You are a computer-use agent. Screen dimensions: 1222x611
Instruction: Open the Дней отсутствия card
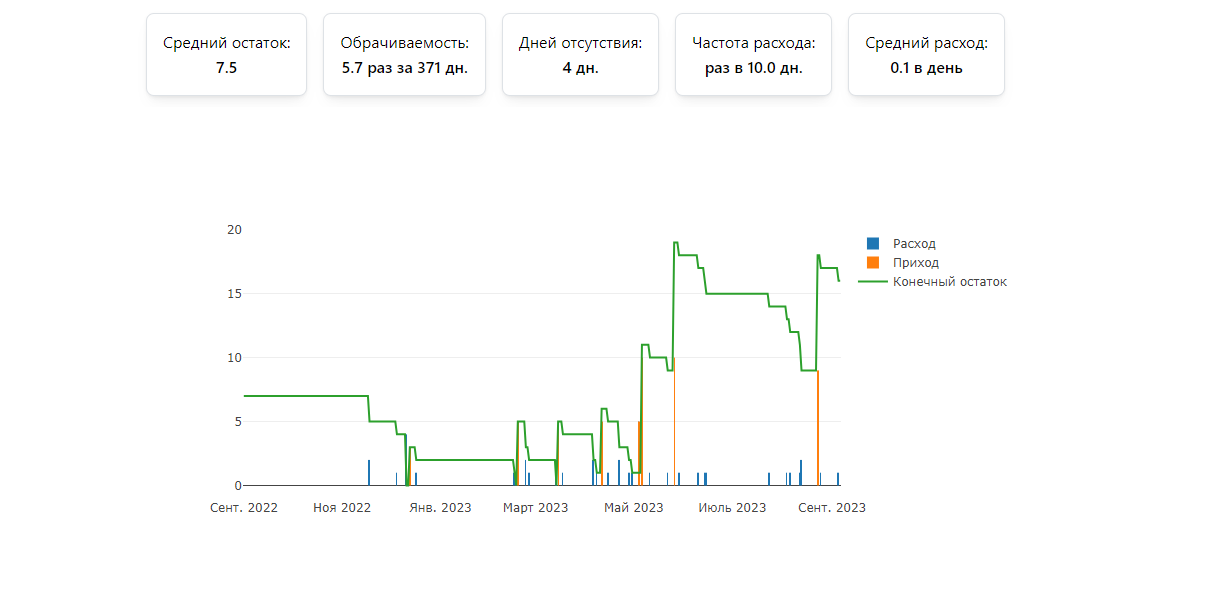(x=580, y=55)
